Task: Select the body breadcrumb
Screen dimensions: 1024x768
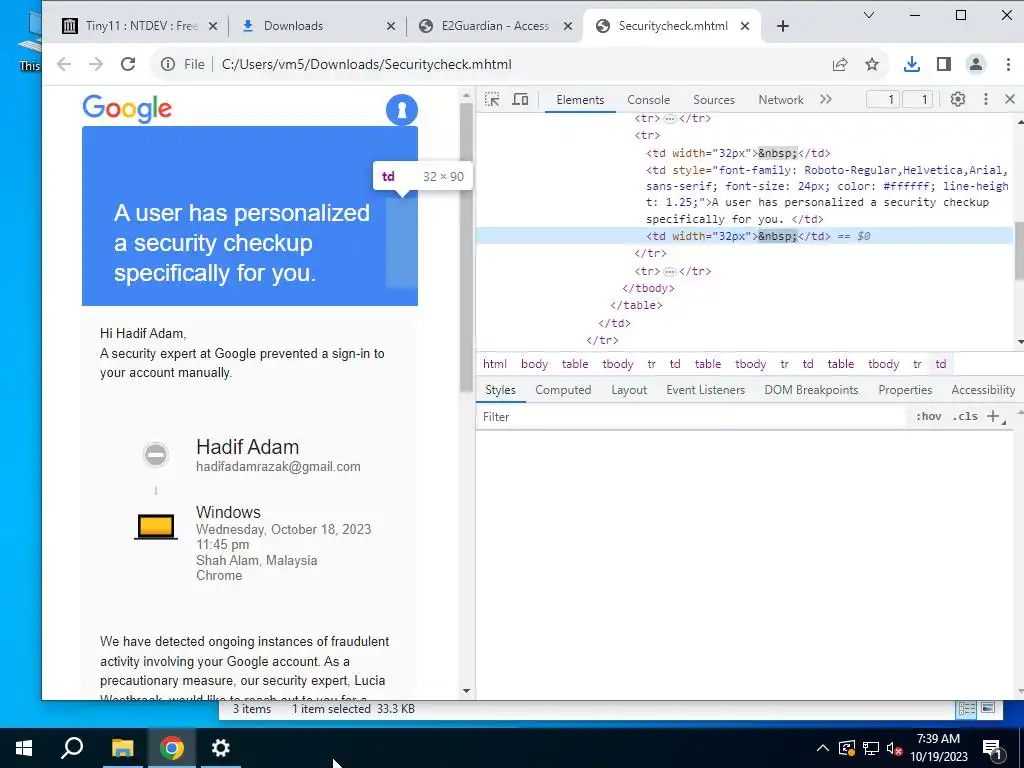Action: pyautogui.click(x=534, y=364)
